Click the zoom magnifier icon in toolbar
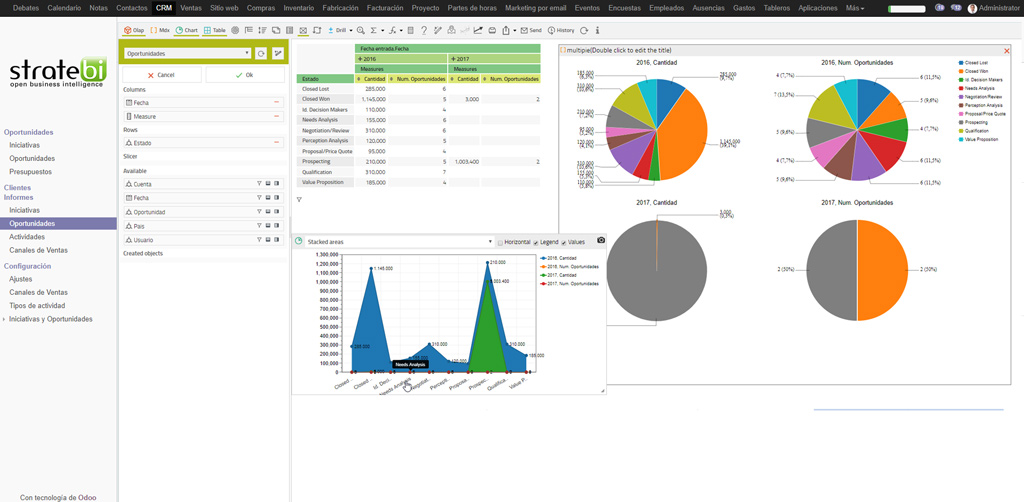1024x502 pixels. (360, 30)
